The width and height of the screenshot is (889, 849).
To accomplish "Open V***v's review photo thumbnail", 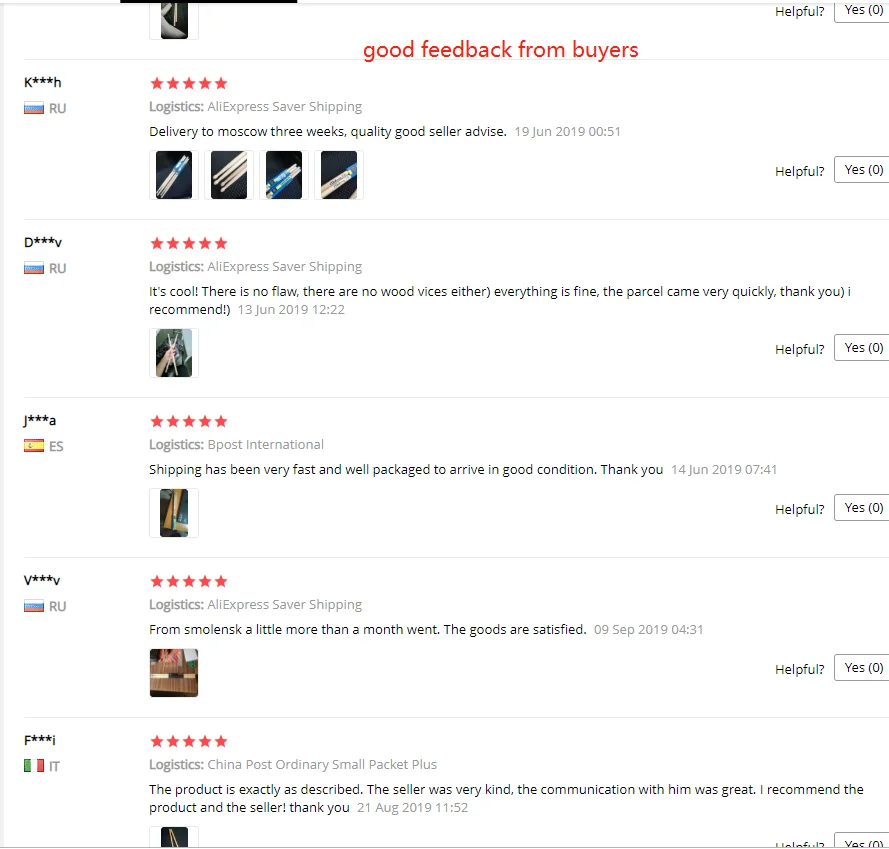I will pyautogui.click(x=173, y=673).
